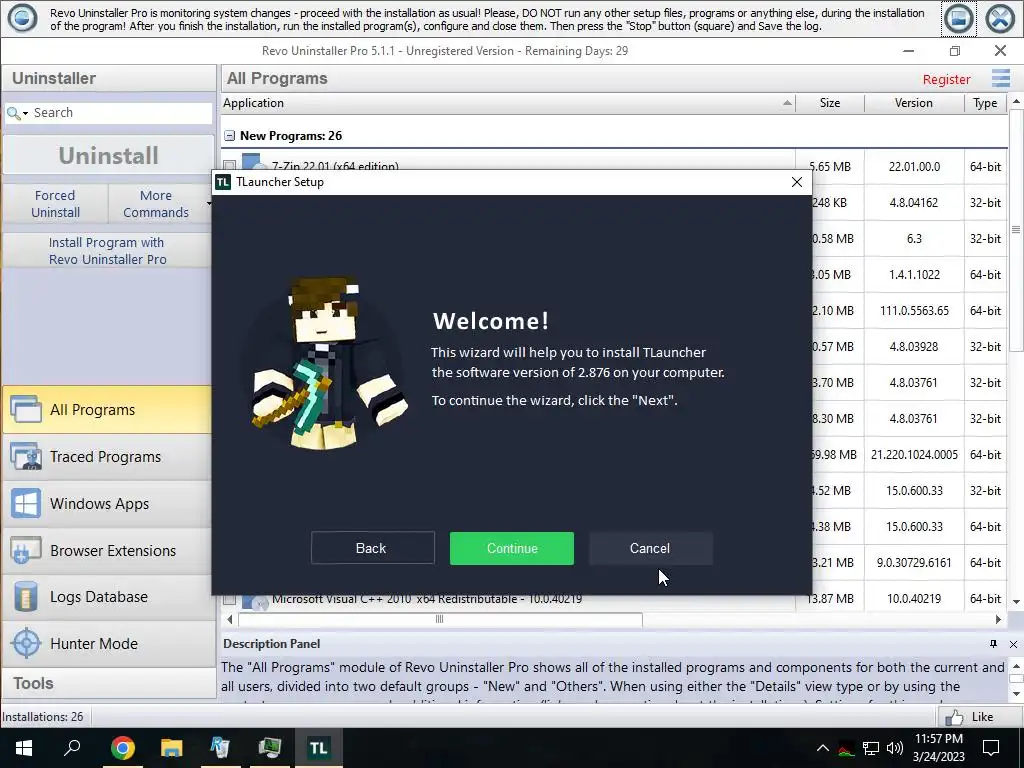The width and height of the screenshot is (1024, 768).
Task: Show hidden system tray icons
Action: pyautogui.click(x=822, y=748)
